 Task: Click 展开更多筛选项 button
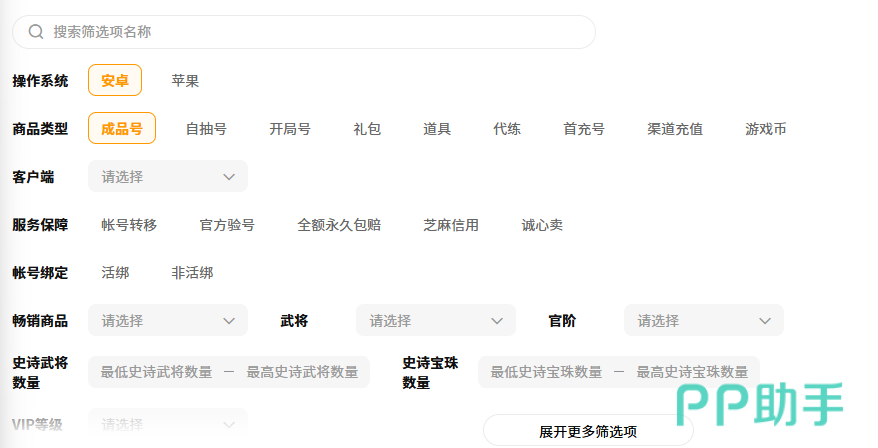coord(588,431)
